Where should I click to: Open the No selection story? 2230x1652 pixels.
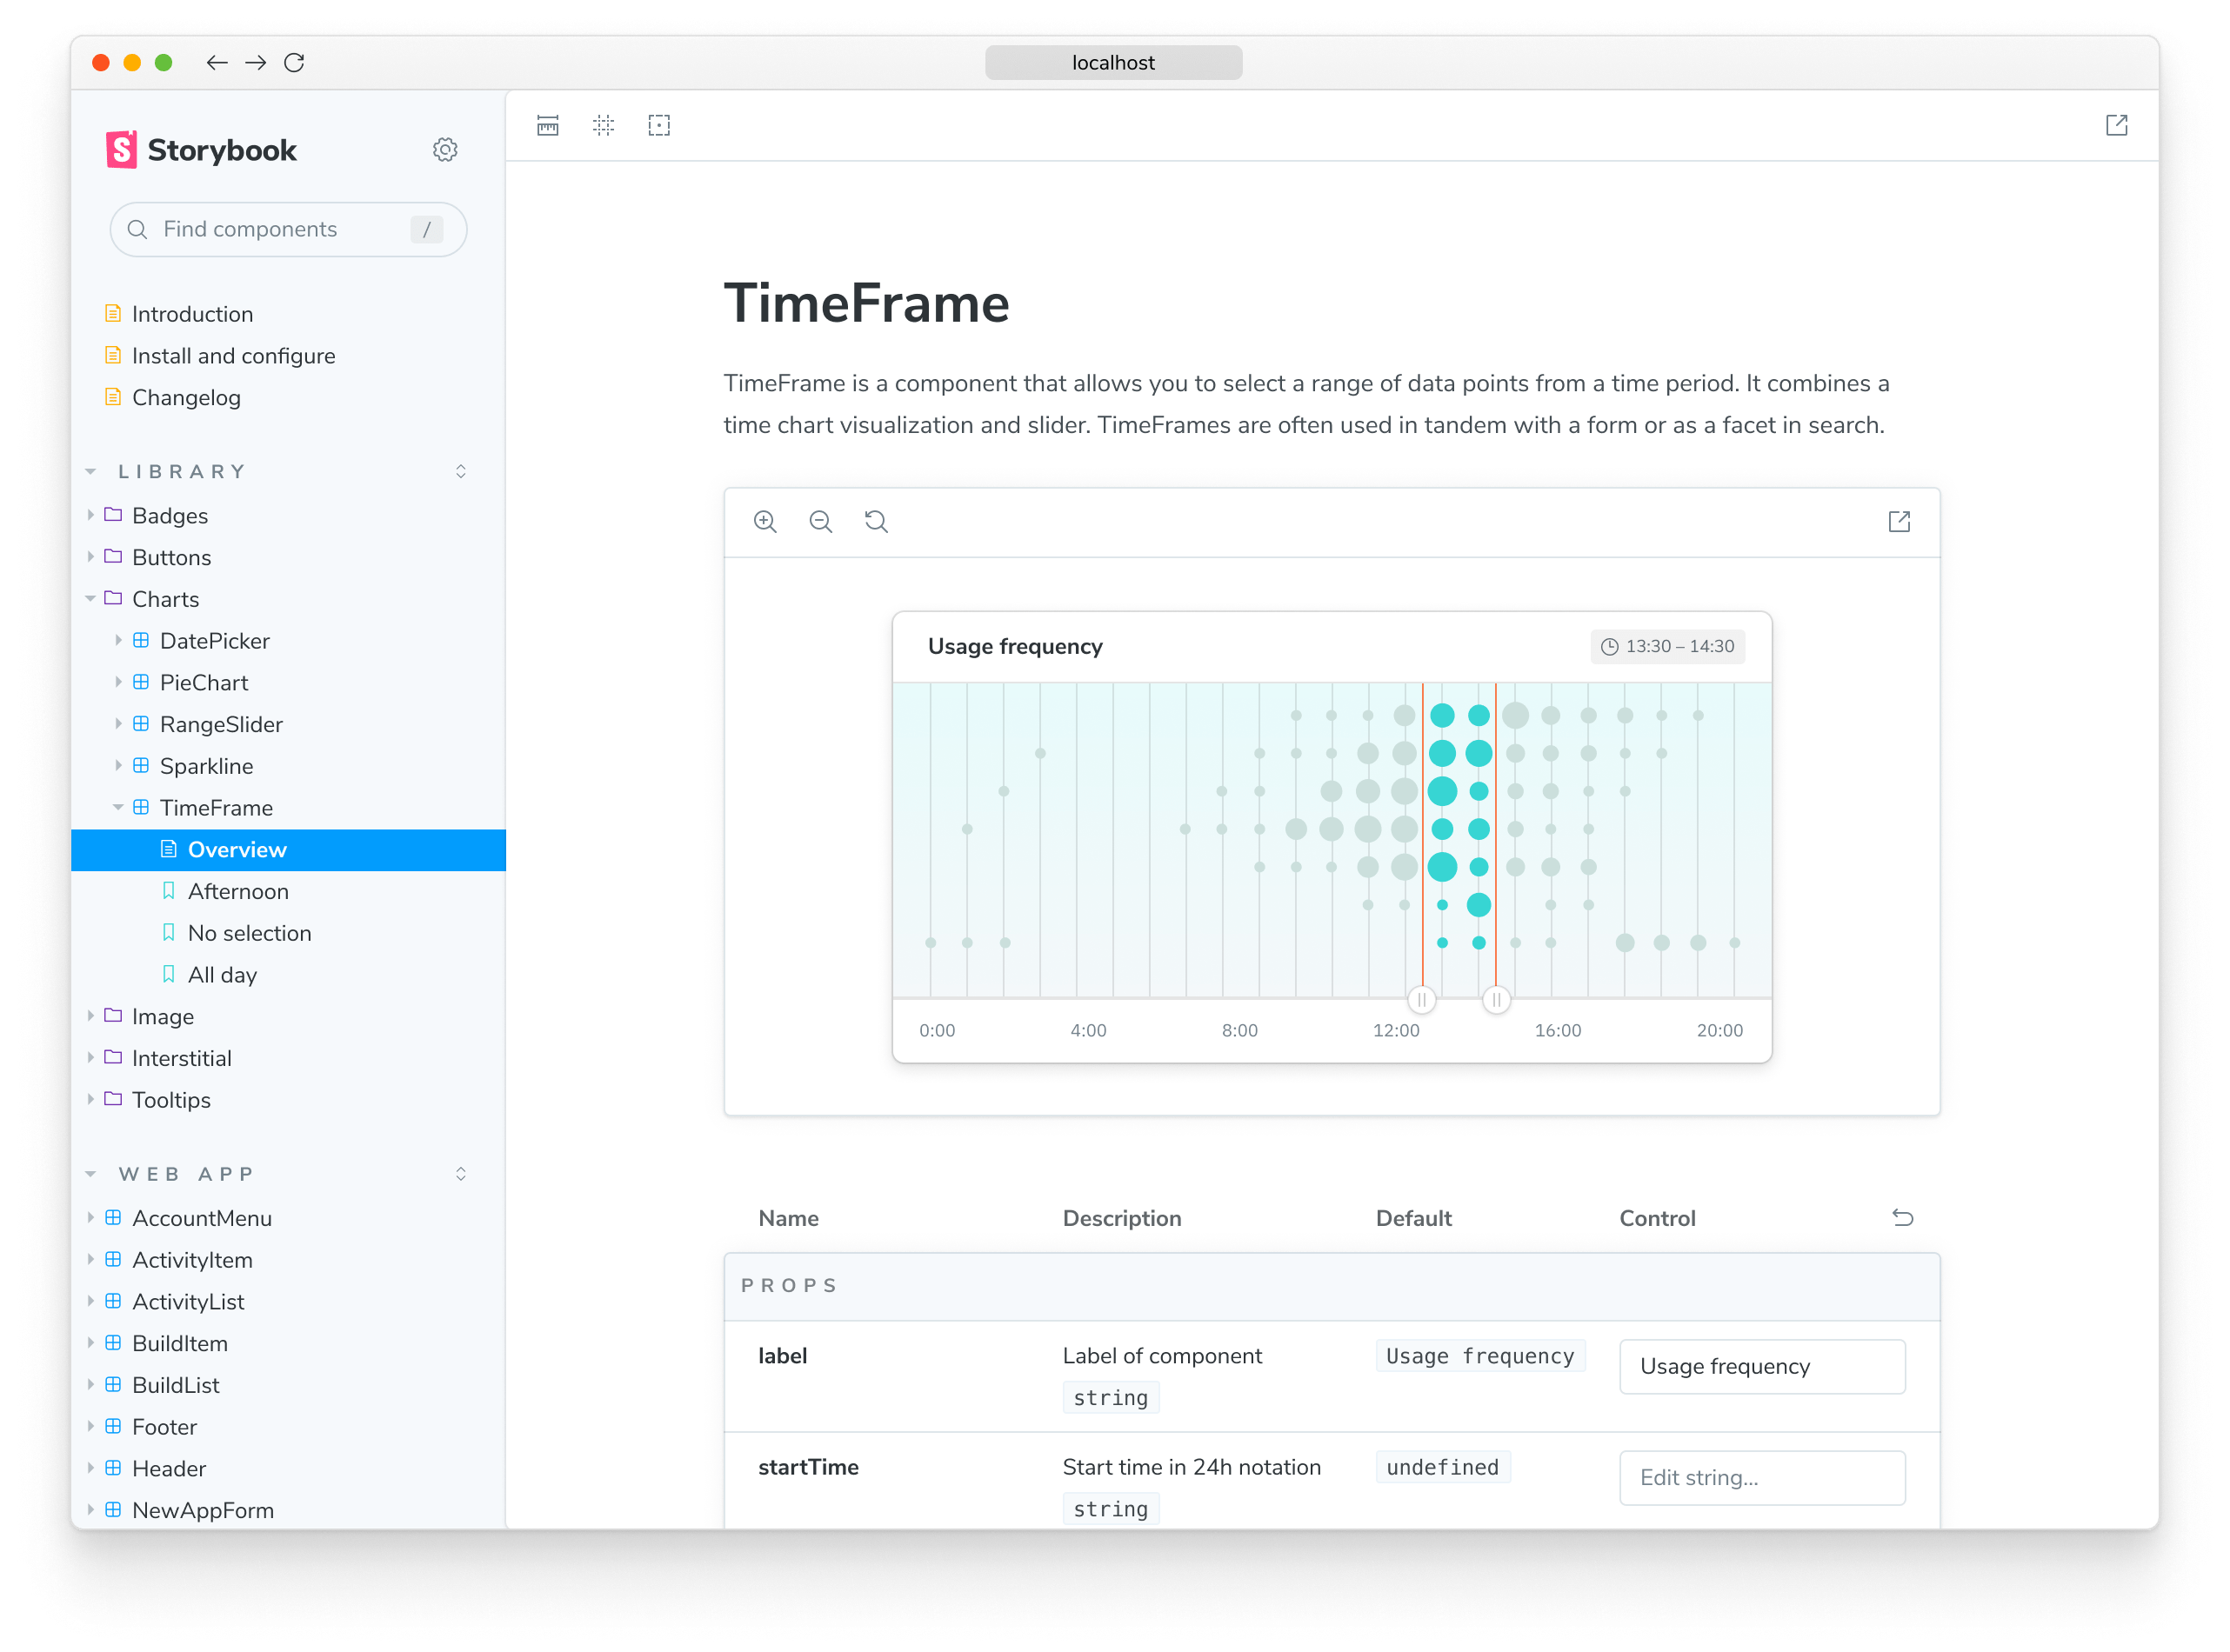(x=249, y=933)
